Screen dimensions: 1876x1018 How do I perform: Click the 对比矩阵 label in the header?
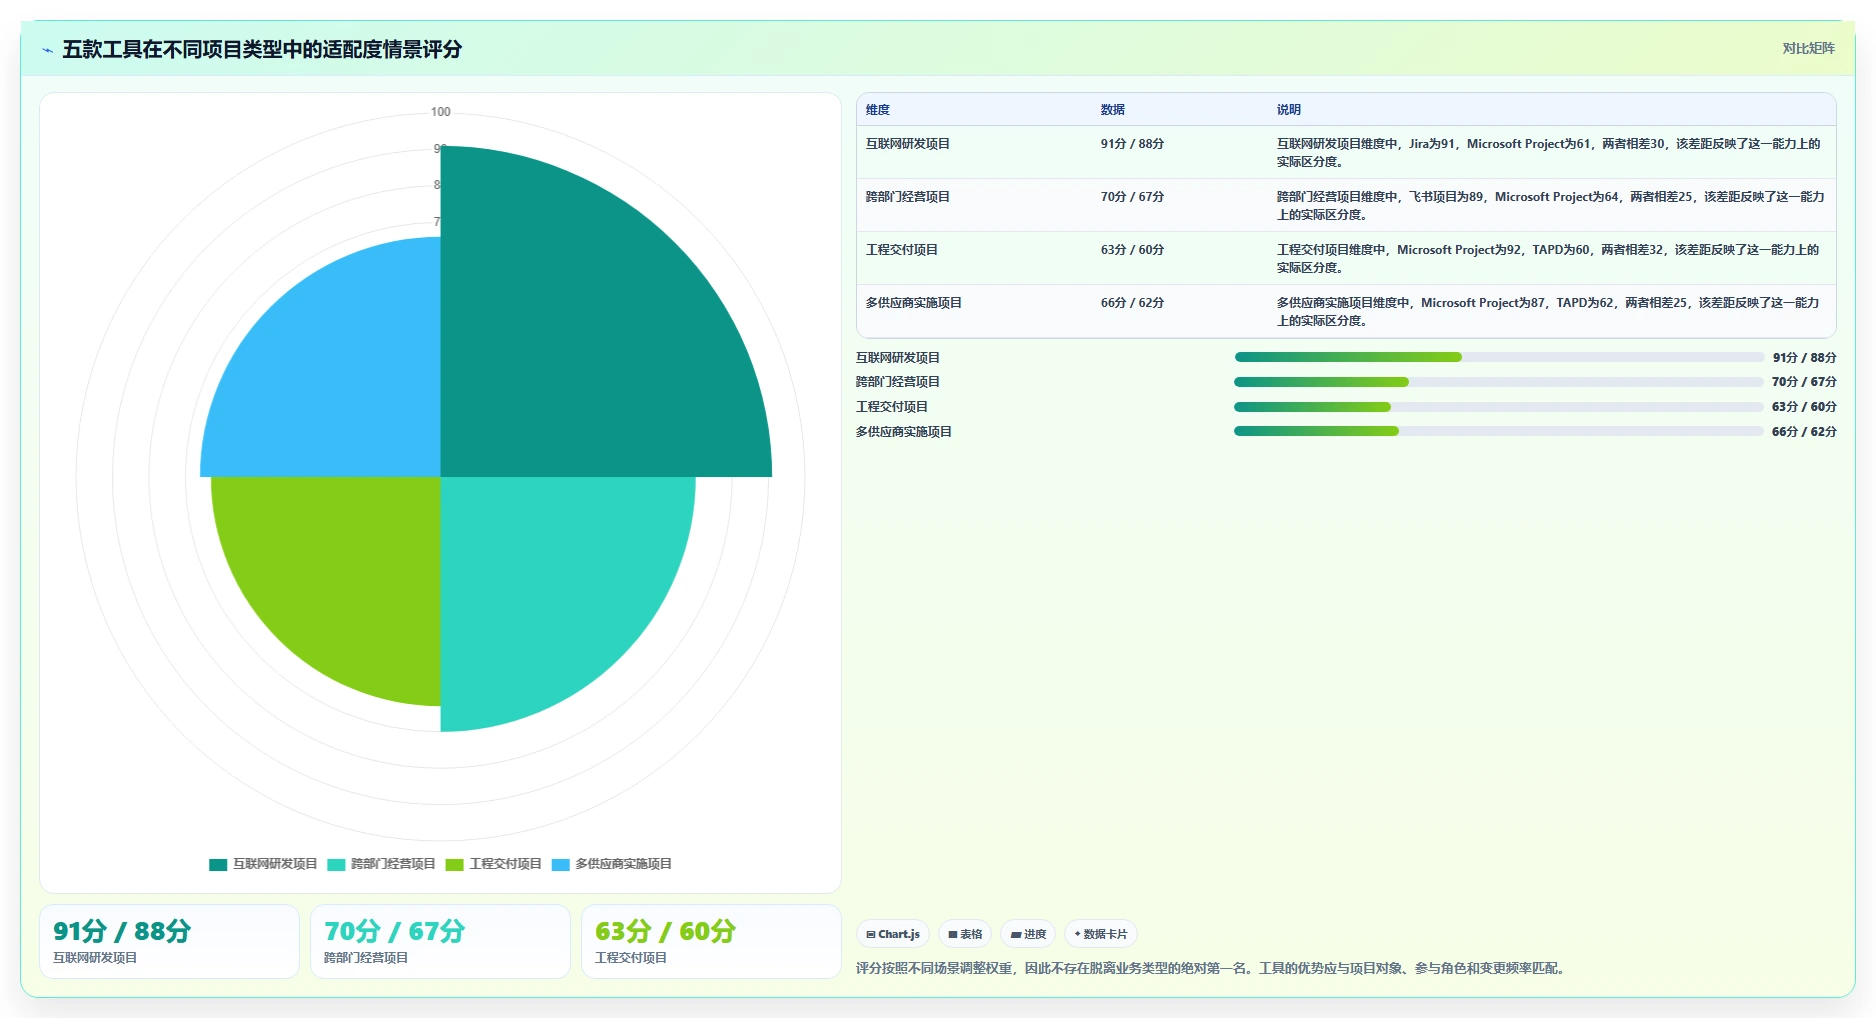click(x=1808, y=48)
